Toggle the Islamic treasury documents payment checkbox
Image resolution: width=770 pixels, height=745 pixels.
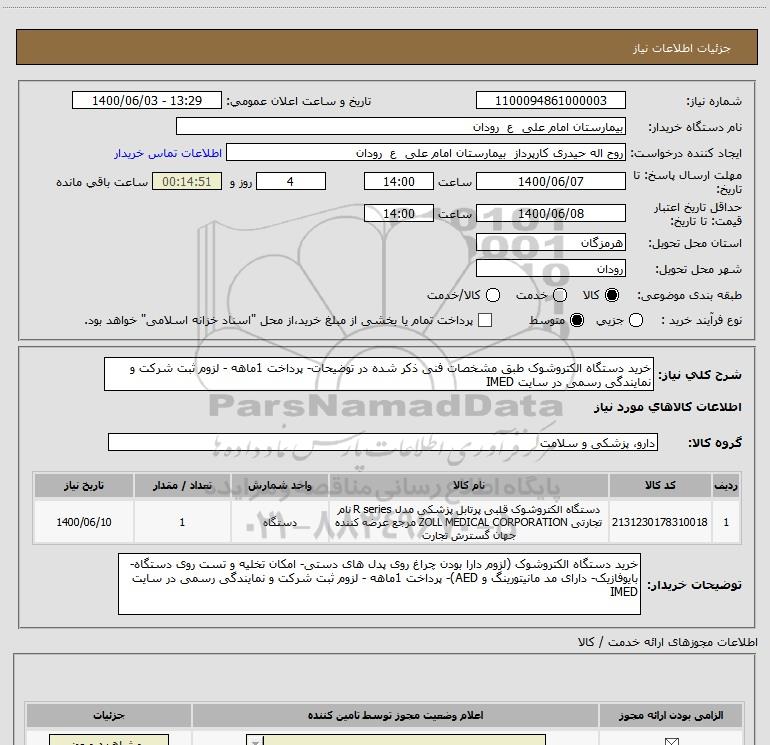[x=485, y=320]
